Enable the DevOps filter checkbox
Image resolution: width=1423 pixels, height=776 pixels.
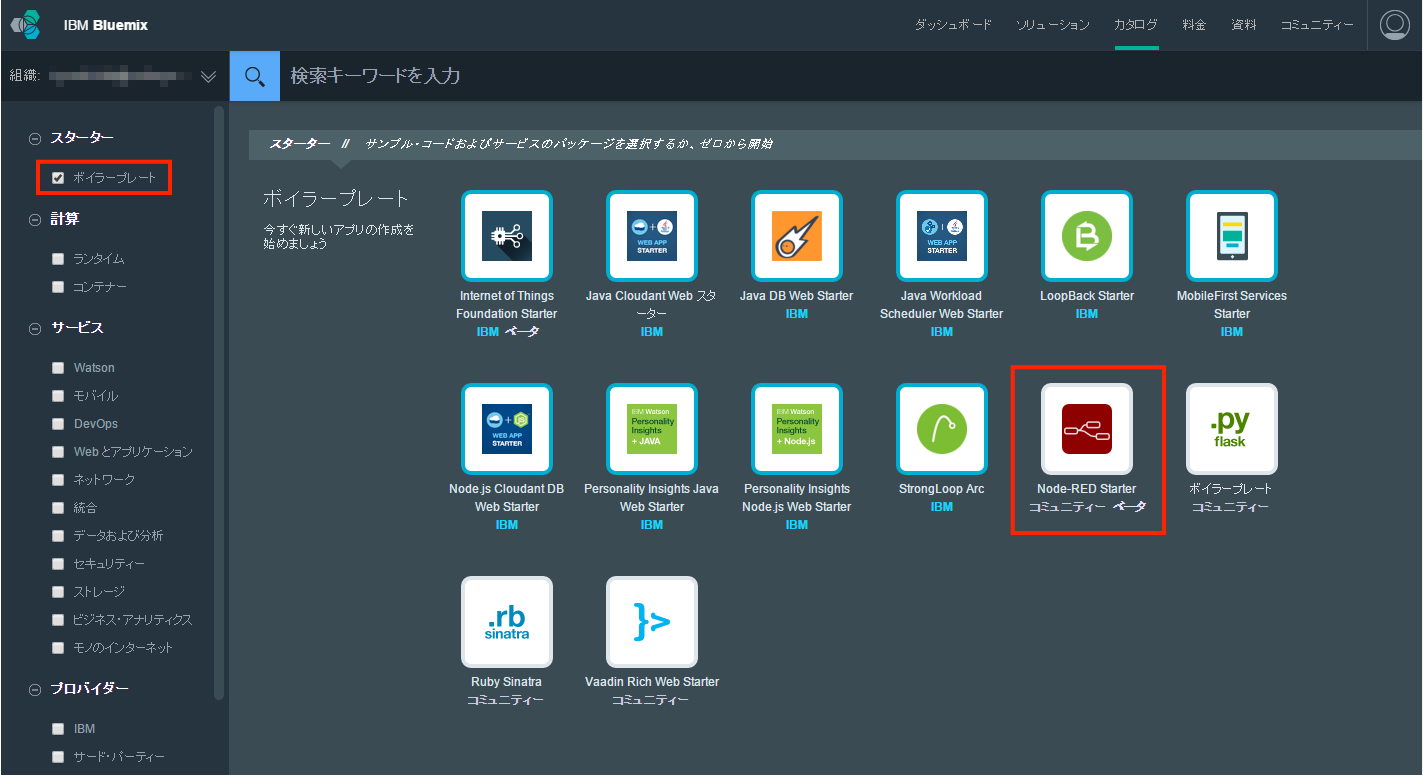click(x=58, y=424)
